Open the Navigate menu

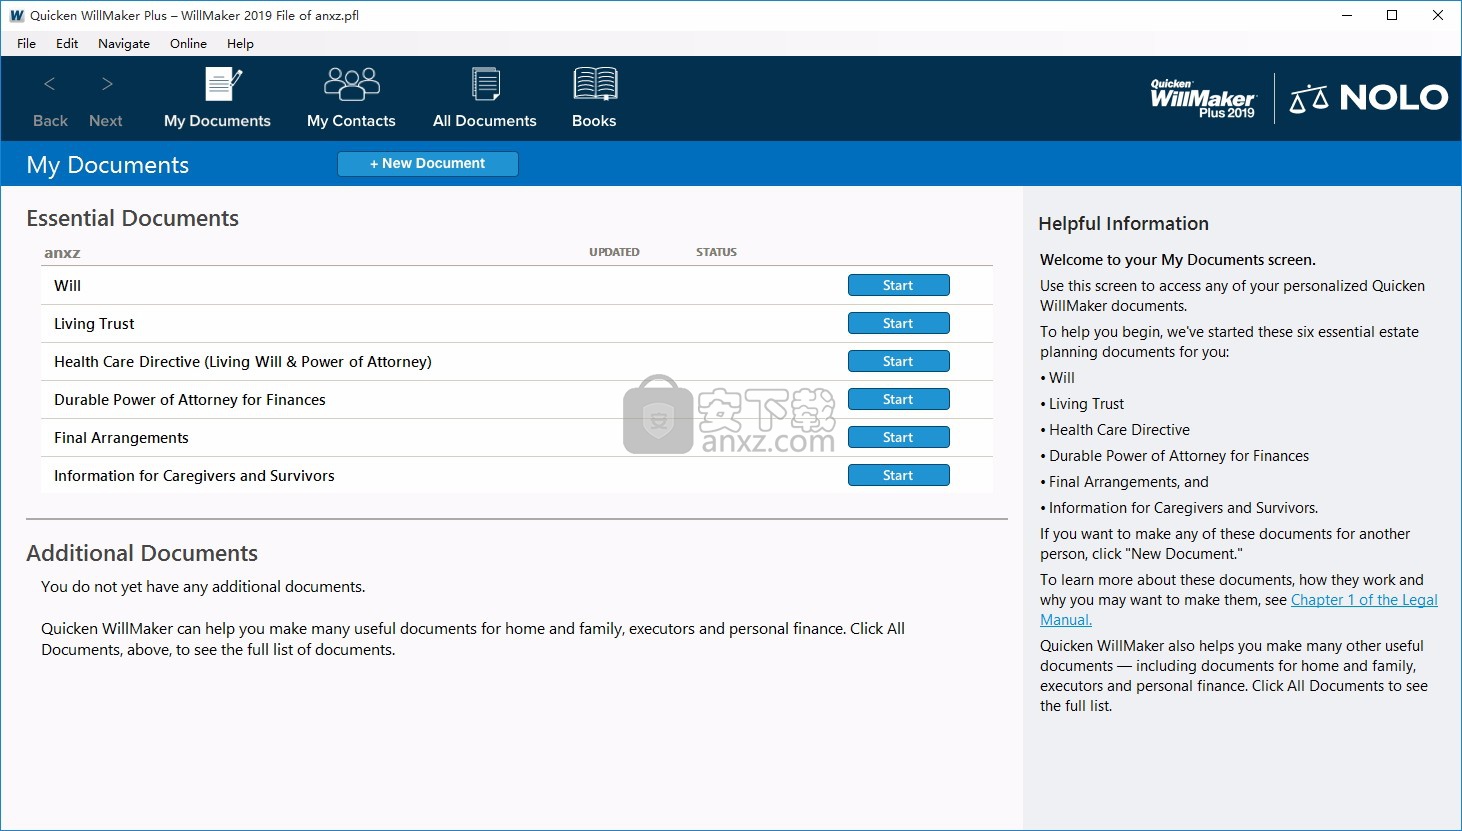click(x=124, y=43)
